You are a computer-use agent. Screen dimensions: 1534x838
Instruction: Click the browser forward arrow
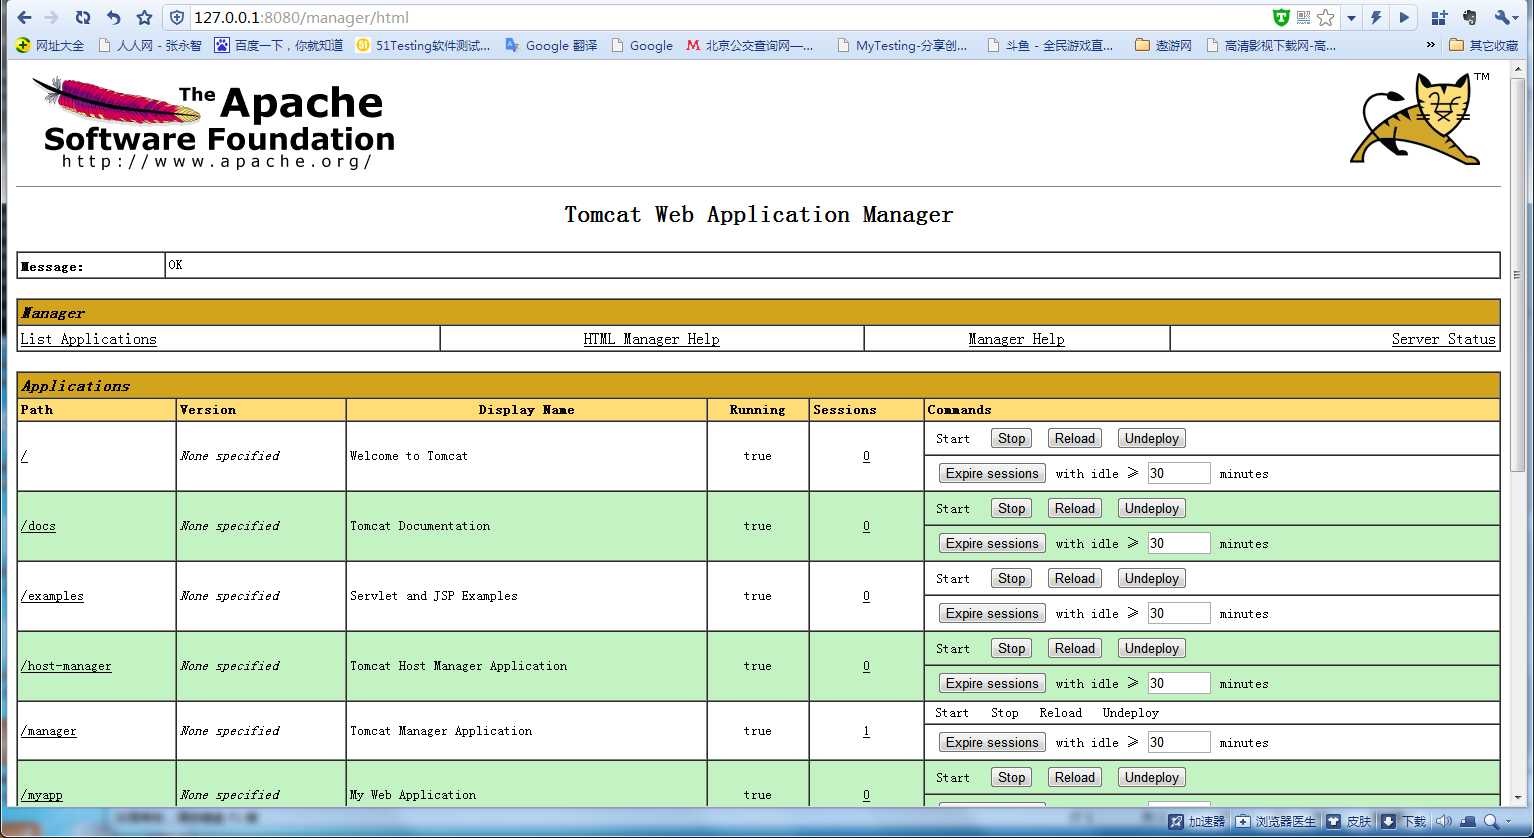coord(52,17)
